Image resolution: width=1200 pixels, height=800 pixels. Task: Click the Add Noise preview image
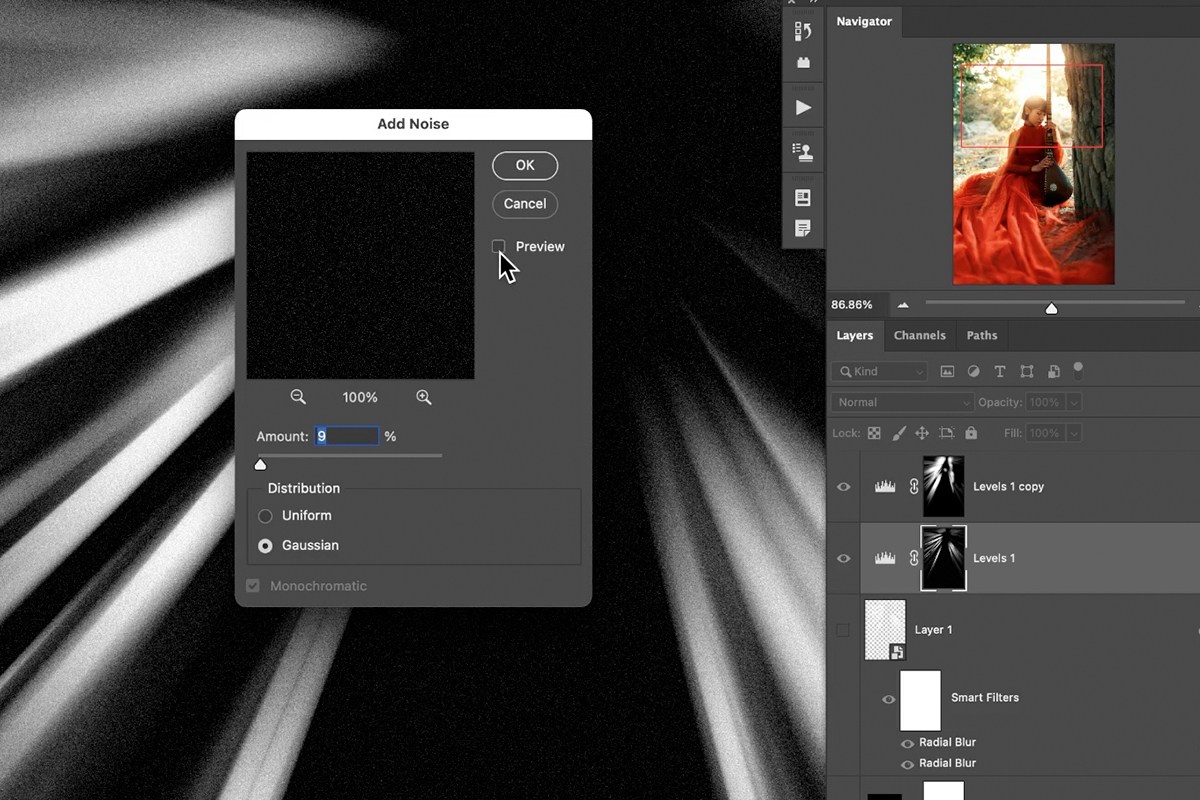tap(361, 265)
